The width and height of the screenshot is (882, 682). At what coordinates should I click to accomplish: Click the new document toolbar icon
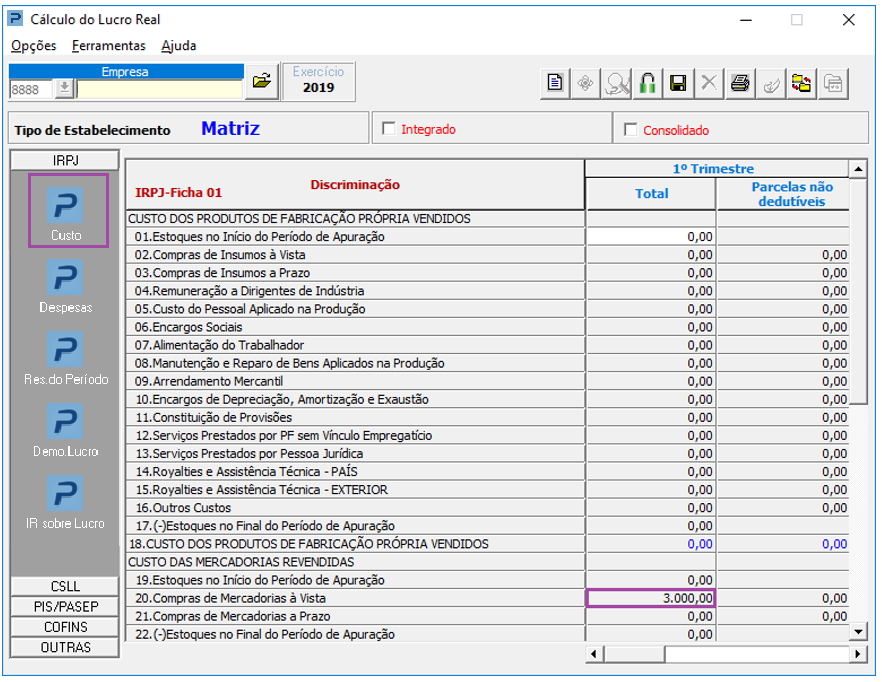pyautogui.click(x=555, y=83)
